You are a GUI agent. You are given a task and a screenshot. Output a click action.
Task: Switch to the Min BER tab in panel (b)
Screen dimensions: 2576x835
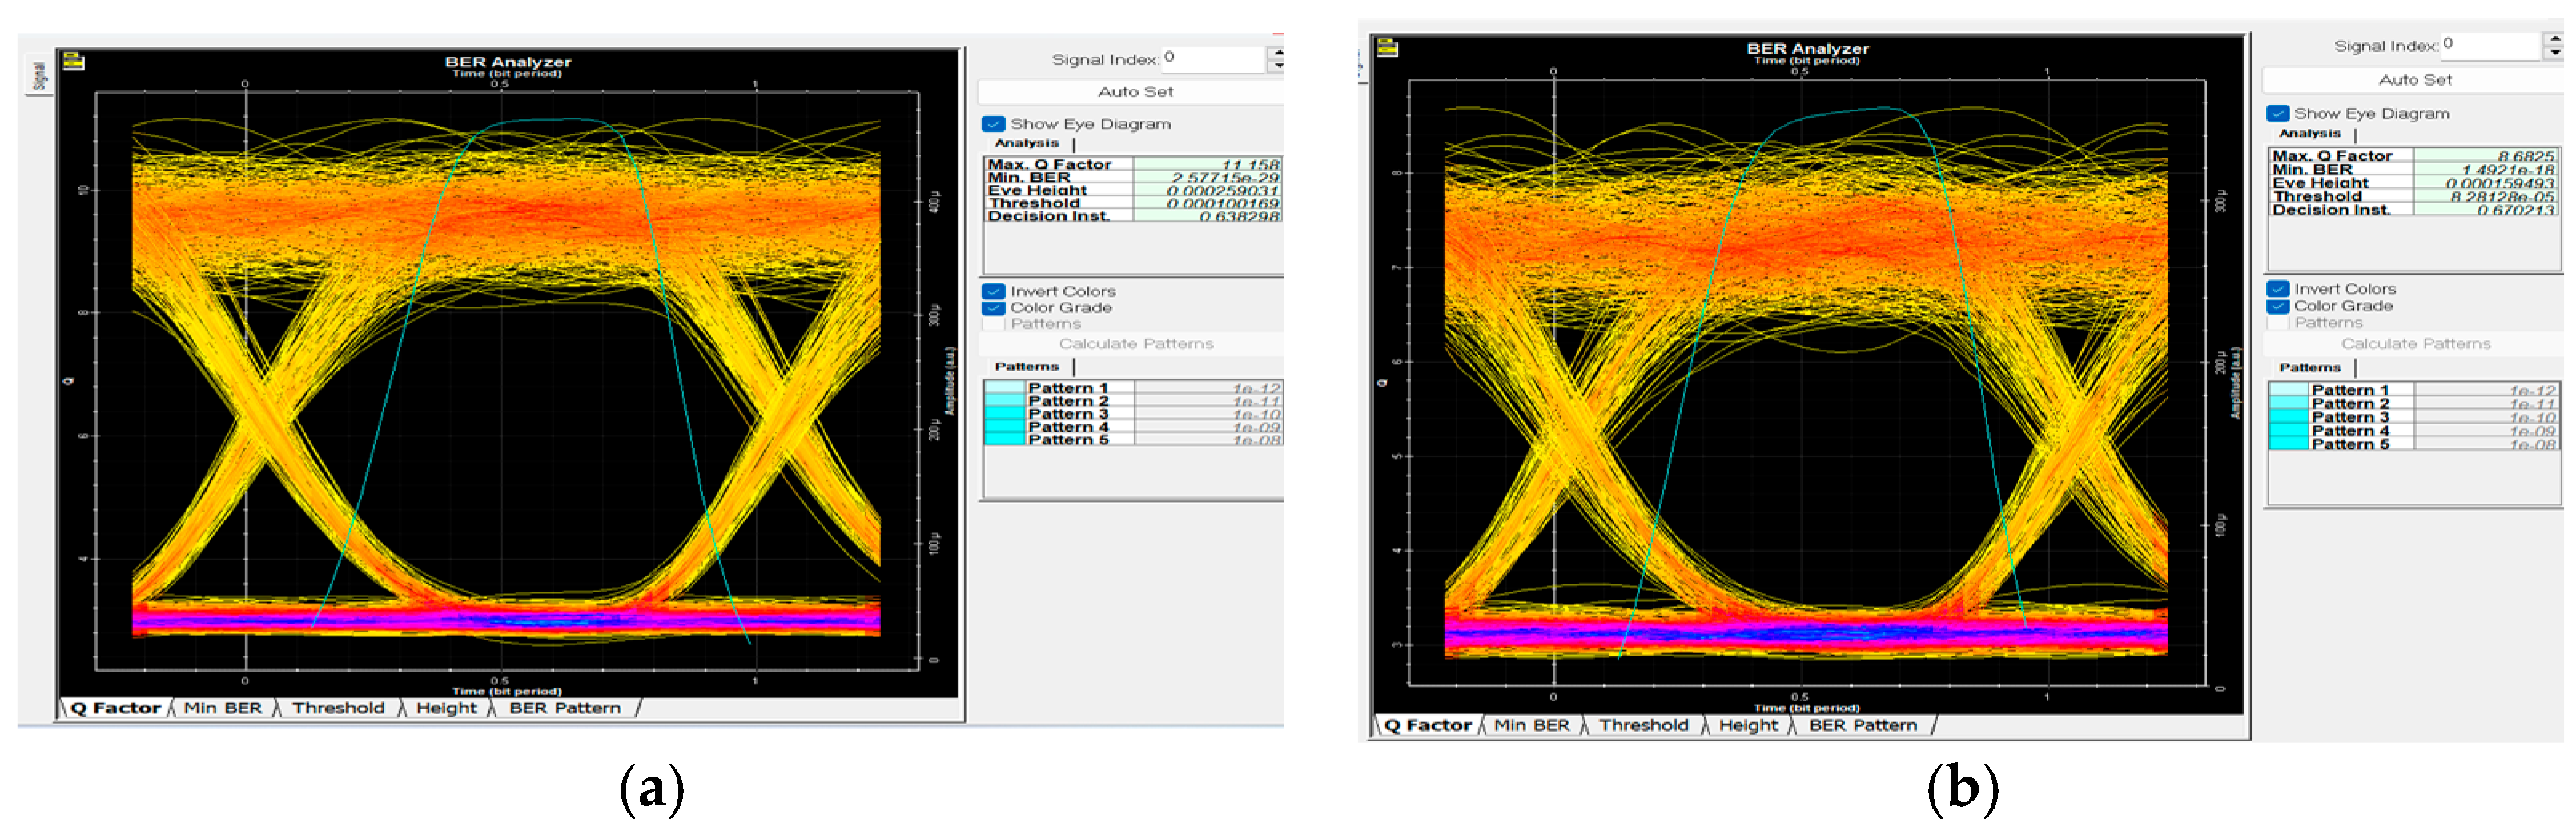[1531, 725]
